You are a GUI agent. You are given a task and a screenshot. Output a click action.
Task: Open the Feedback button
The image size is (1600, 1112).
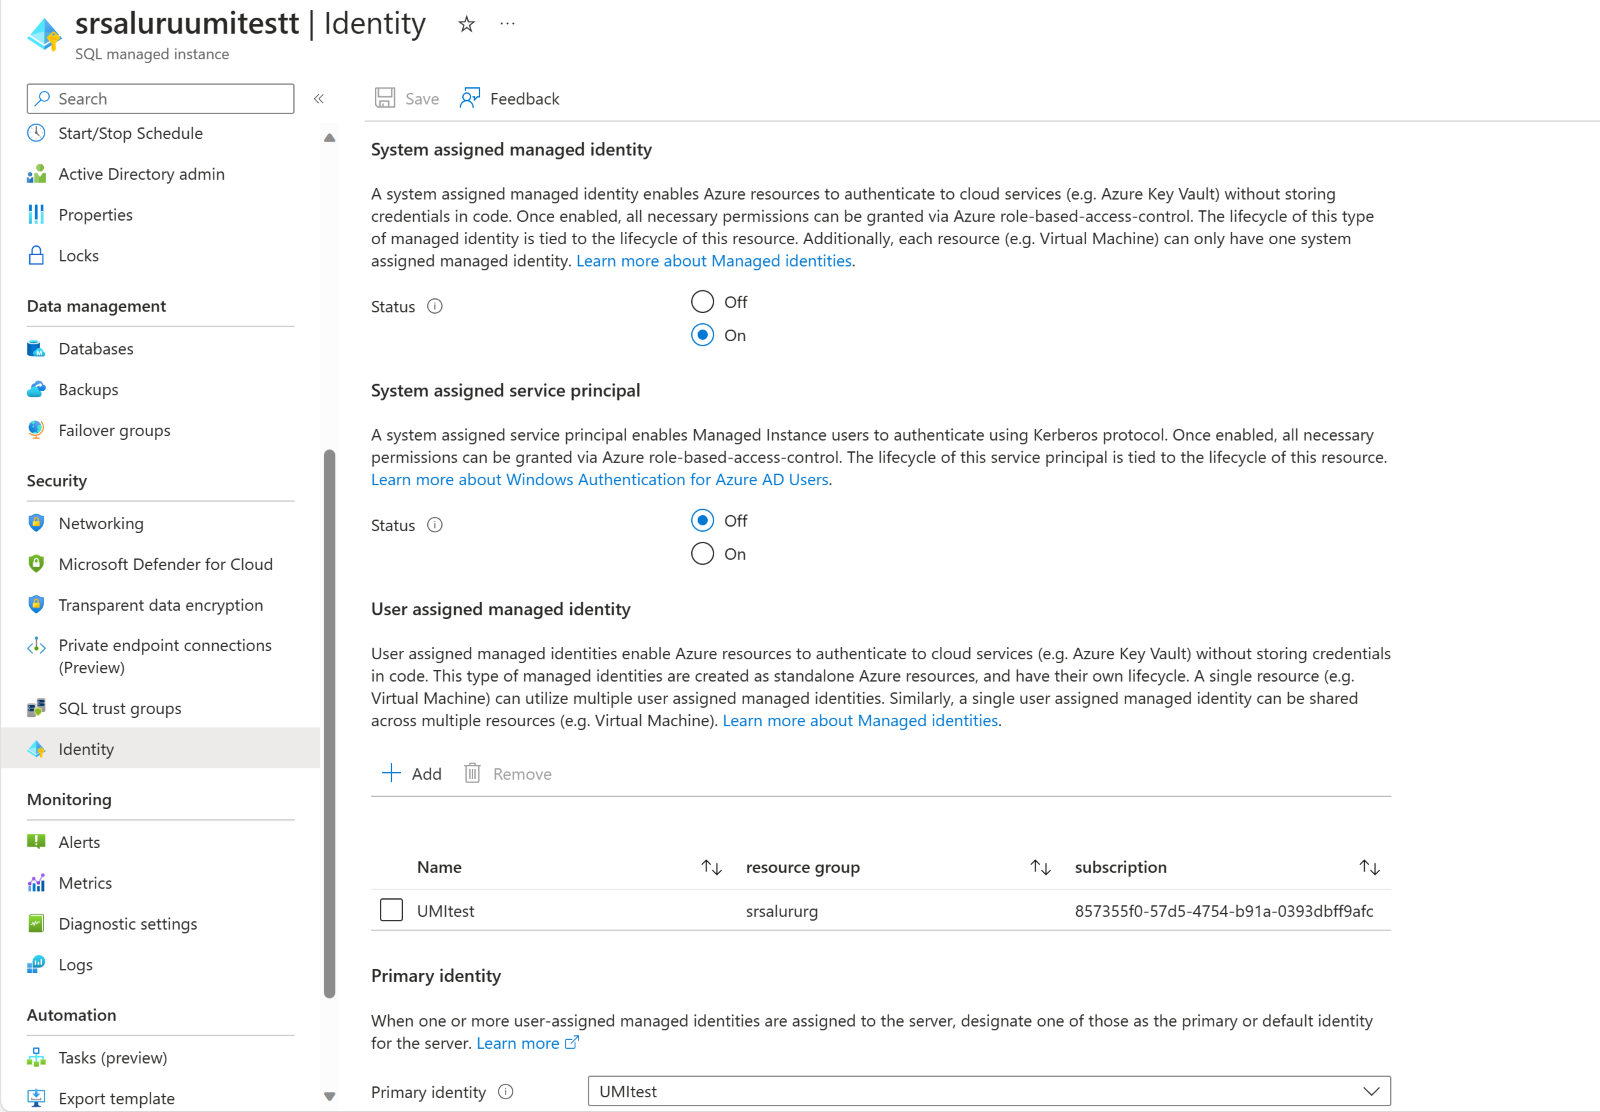[x=510, y=98]
